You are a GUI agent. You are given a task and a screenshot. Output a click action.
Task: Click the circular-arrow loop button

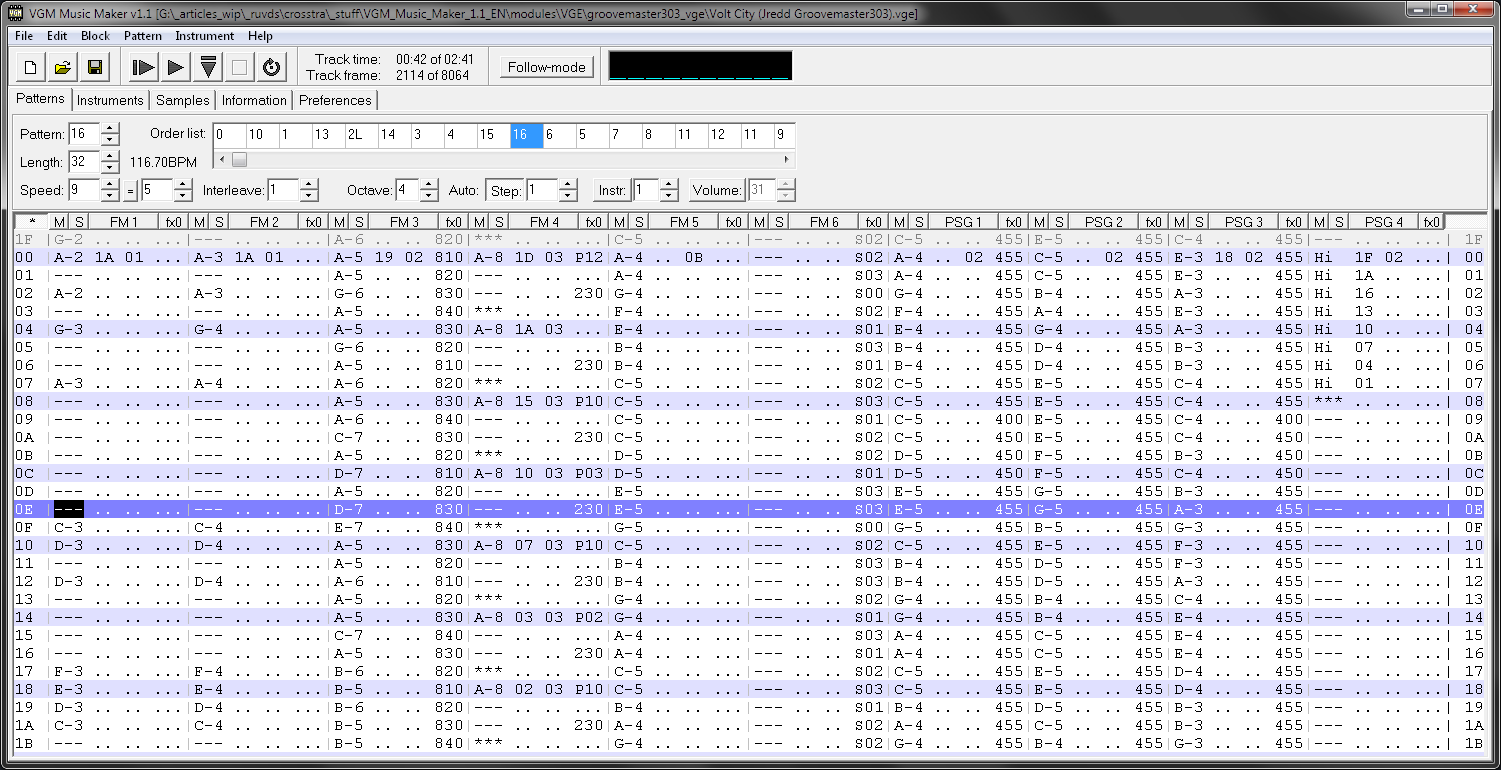(x=271, y=67)
